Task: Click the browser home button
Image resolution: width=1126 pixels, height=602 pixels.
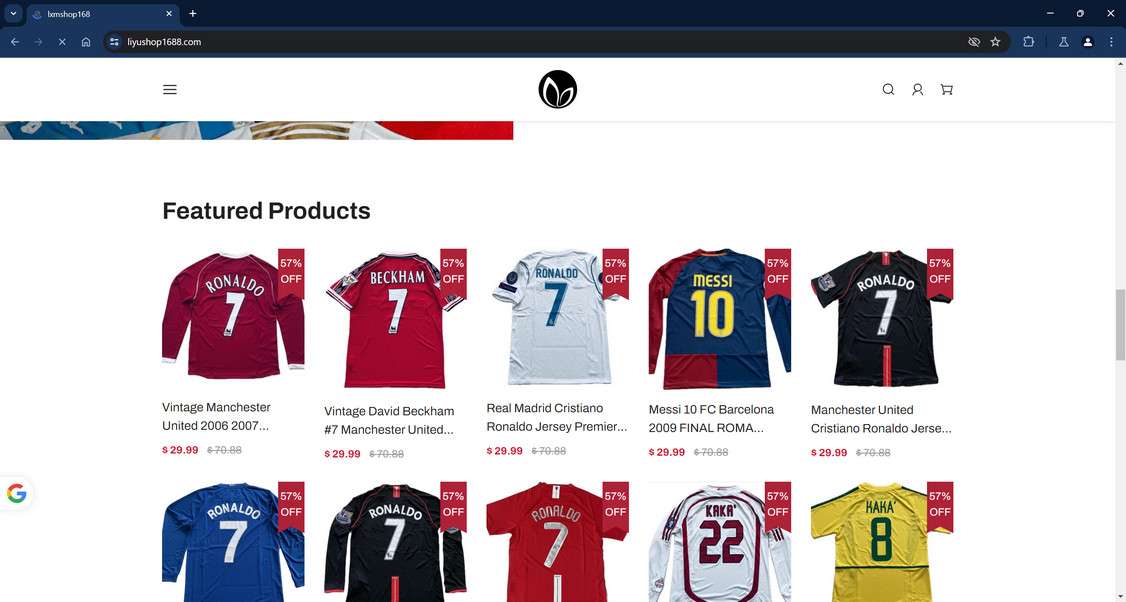Action: [85, 42]
